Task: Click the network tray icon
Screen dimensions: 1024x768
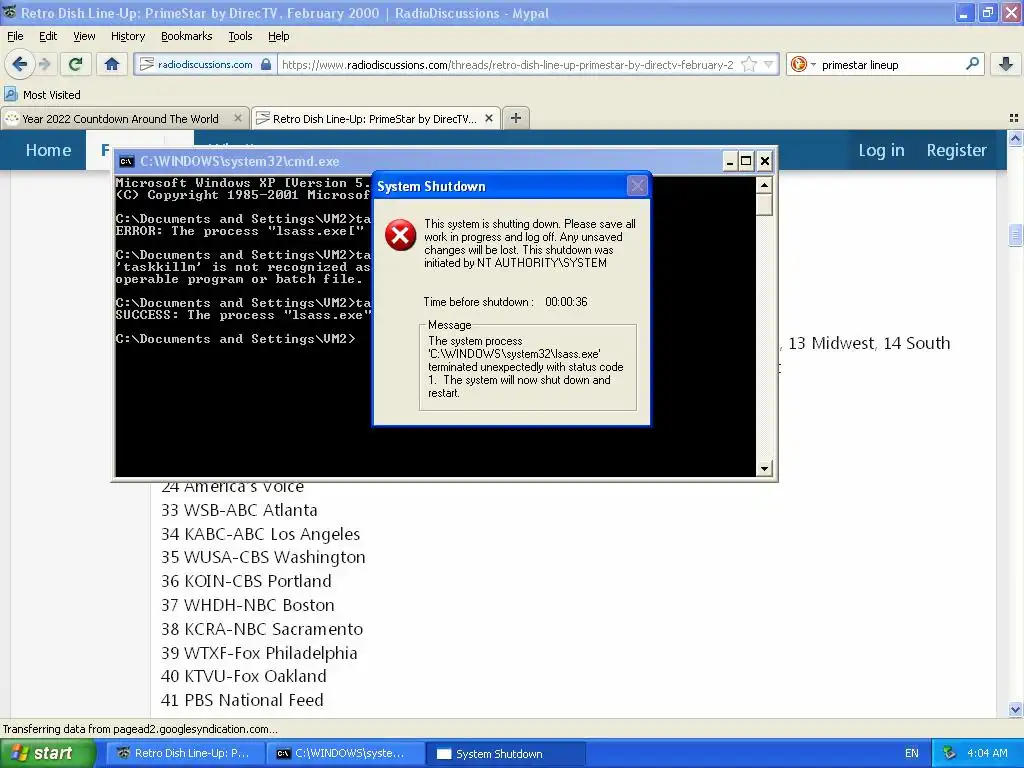Action: [949, 754]
